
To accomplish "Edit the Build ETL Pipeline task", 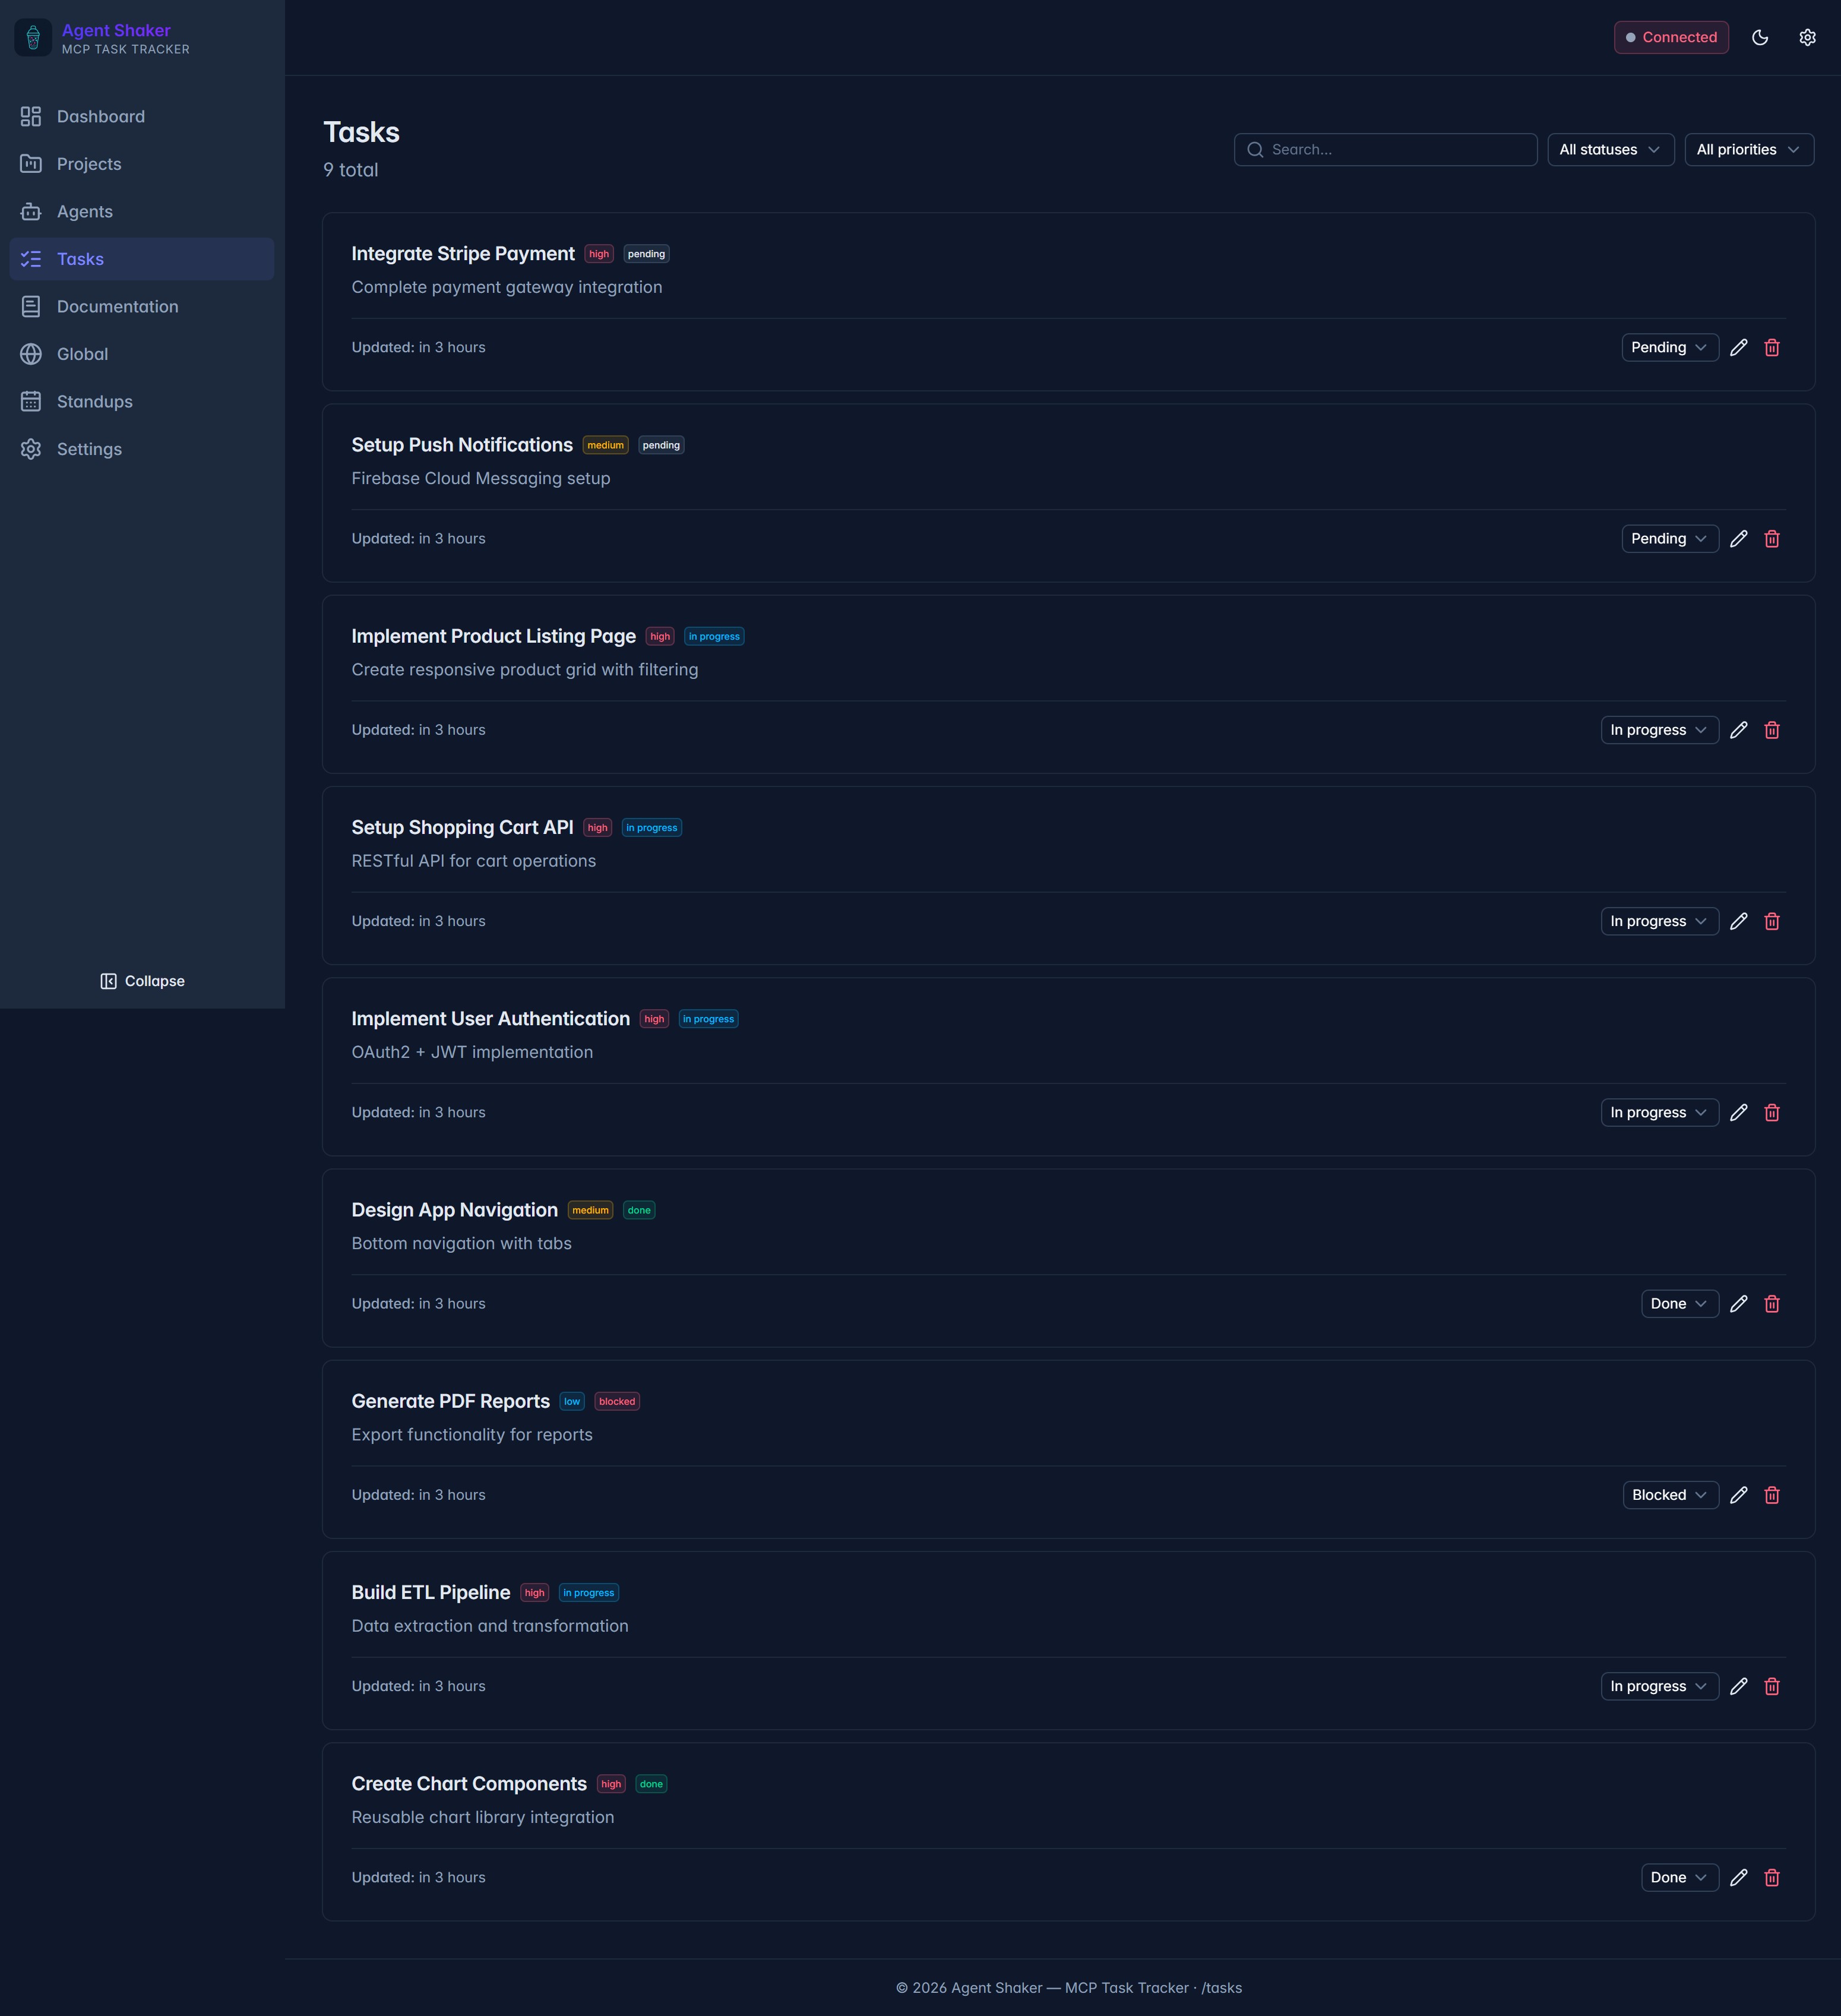I will click(1739, 1686).
